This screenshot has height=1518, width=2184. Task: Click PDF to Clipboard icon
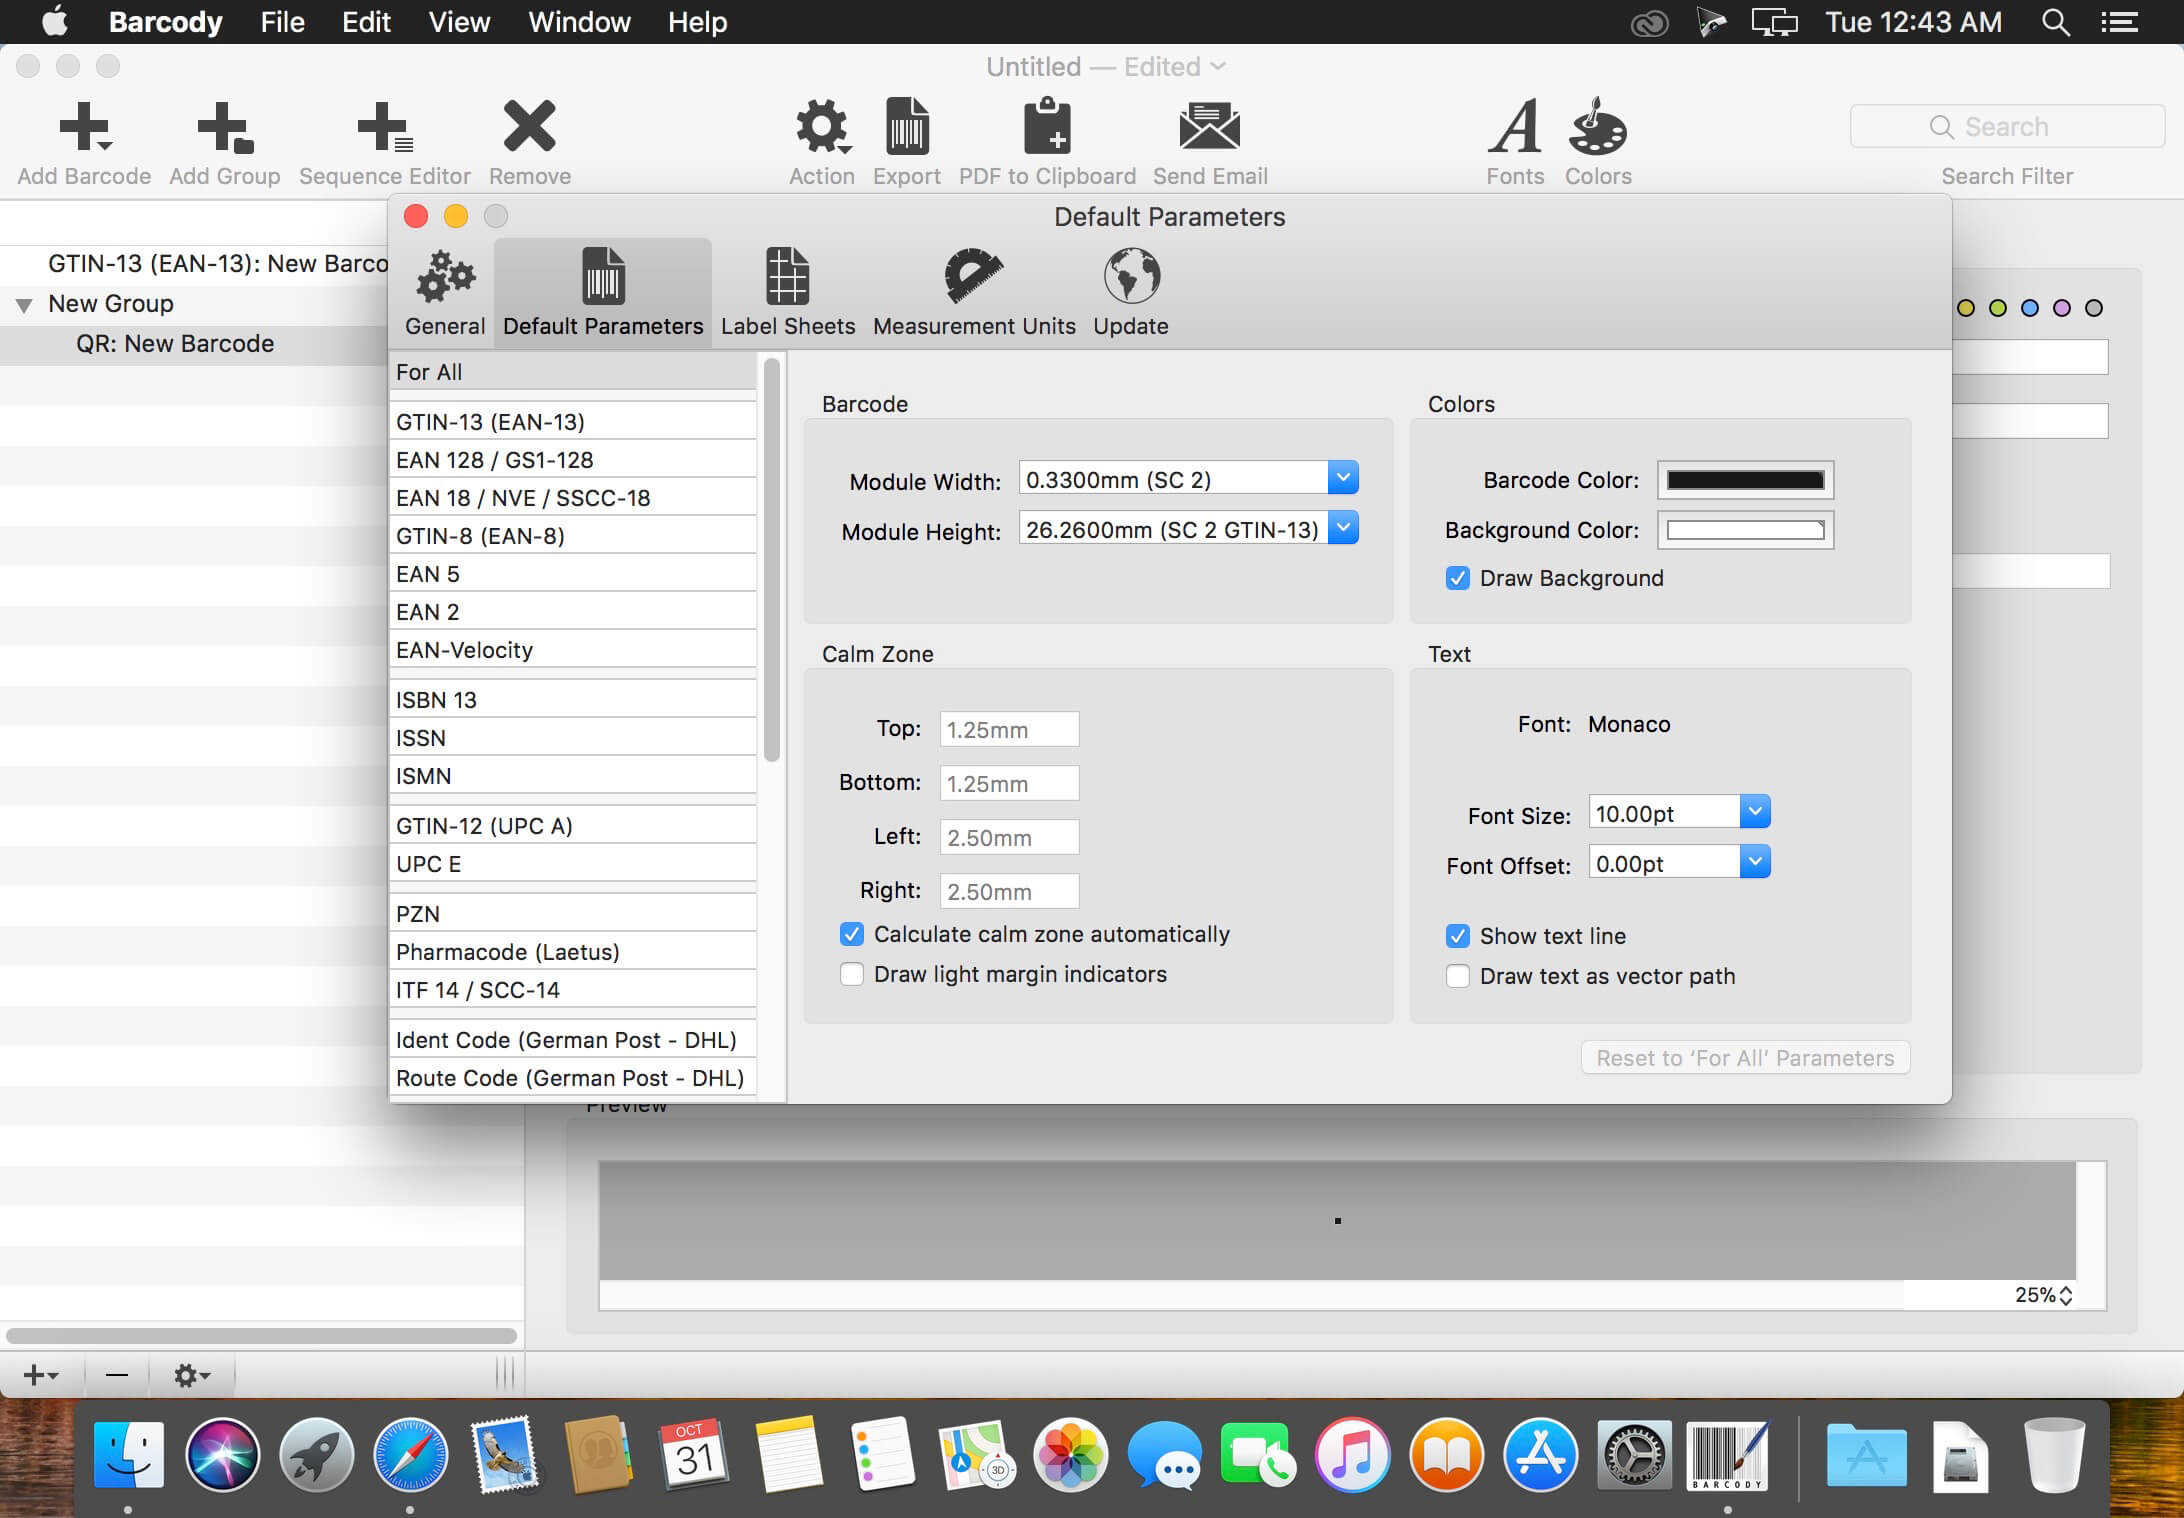click(1047, 127)
